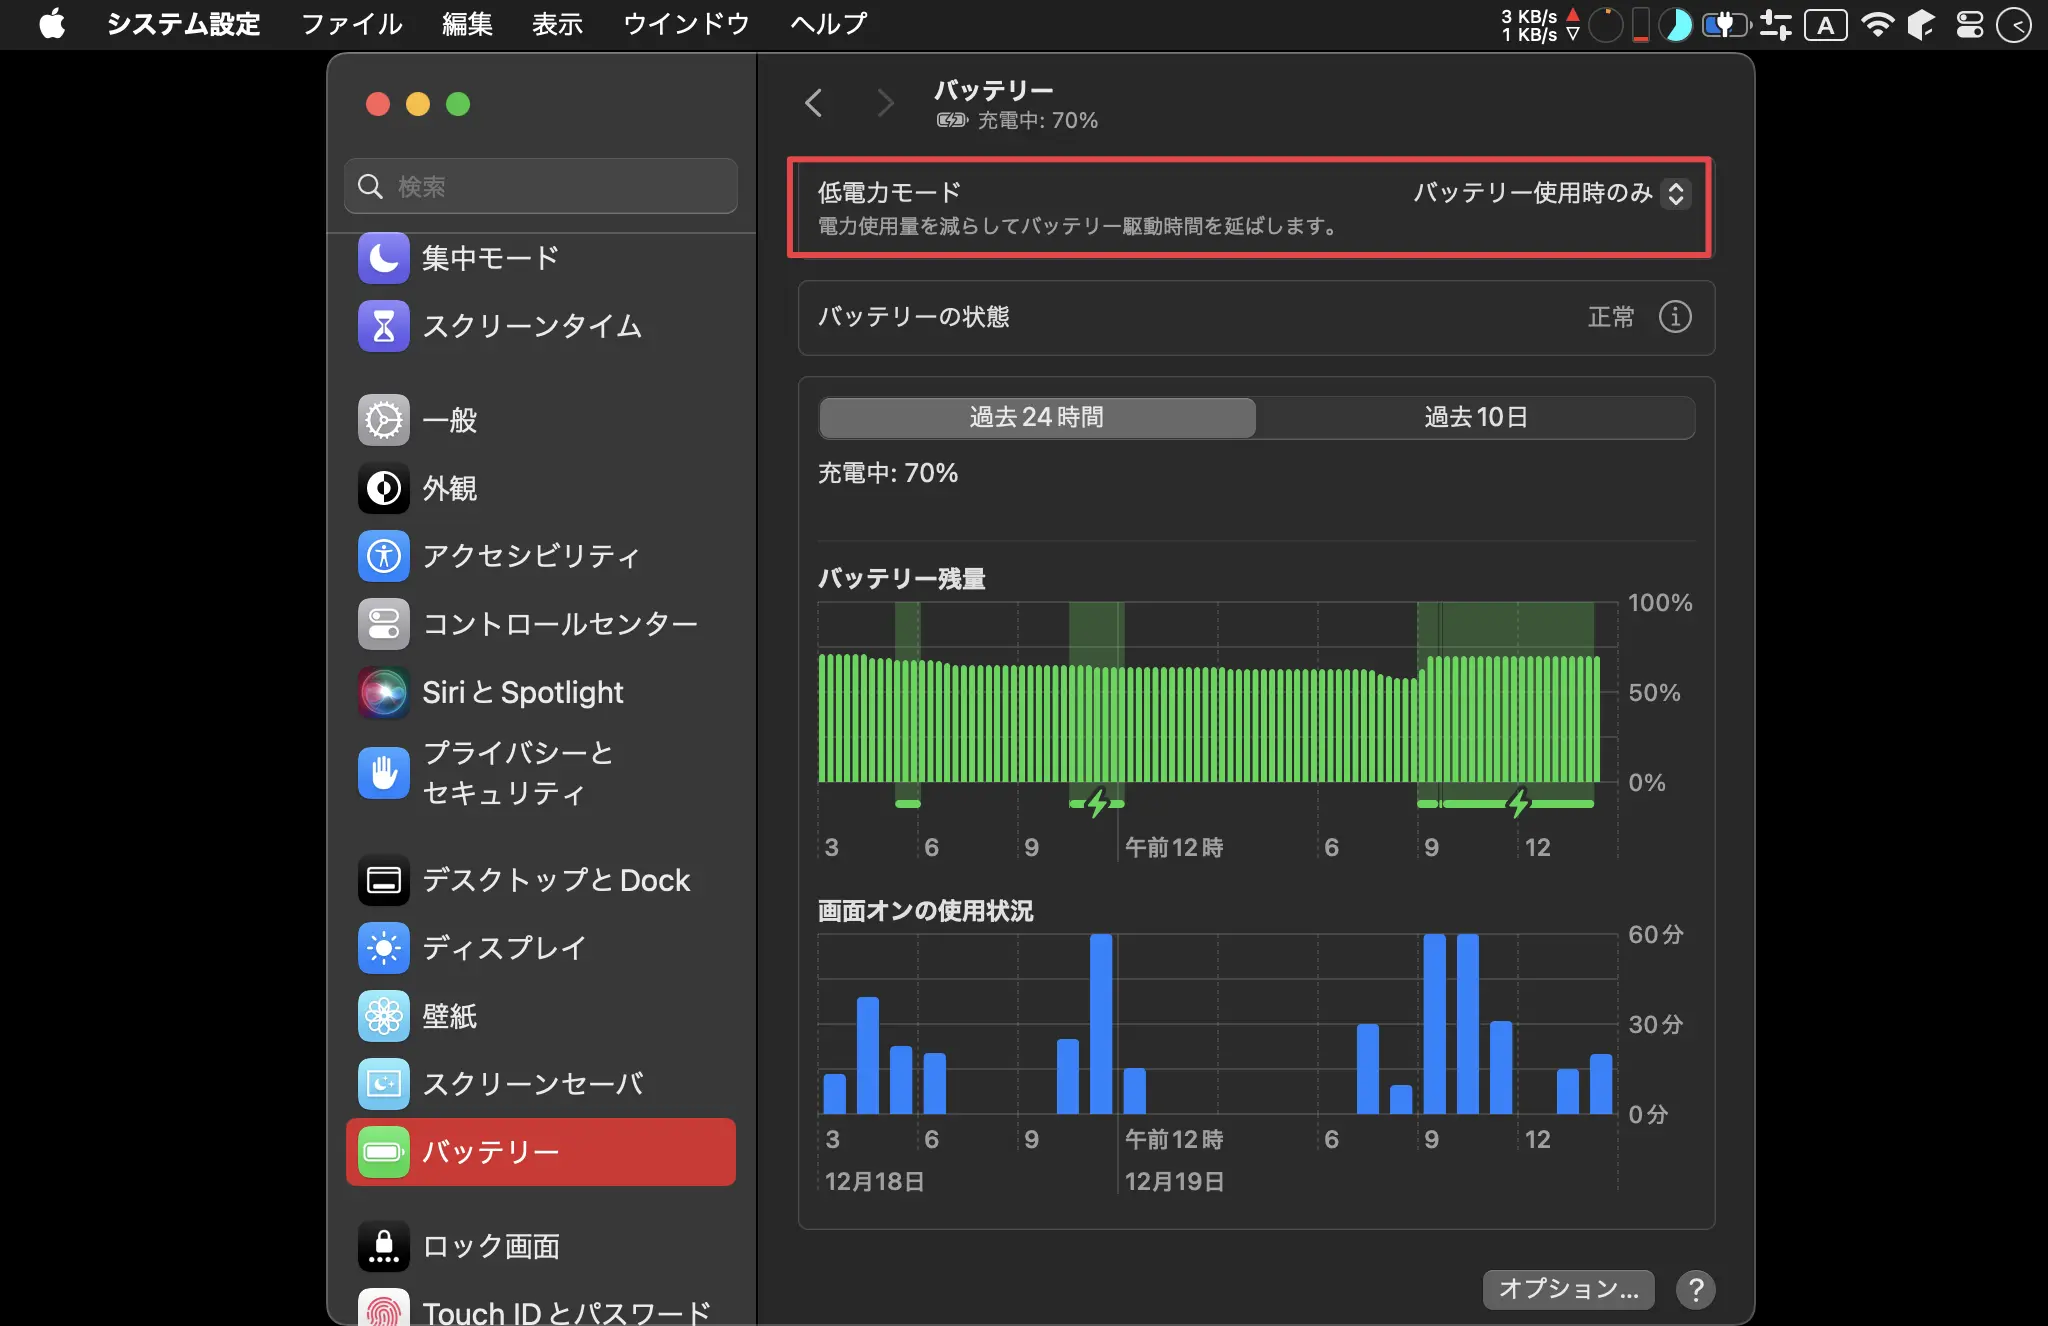Click the search field 検索
The height and width of the screenshot is (1326, 2048).
541,186
